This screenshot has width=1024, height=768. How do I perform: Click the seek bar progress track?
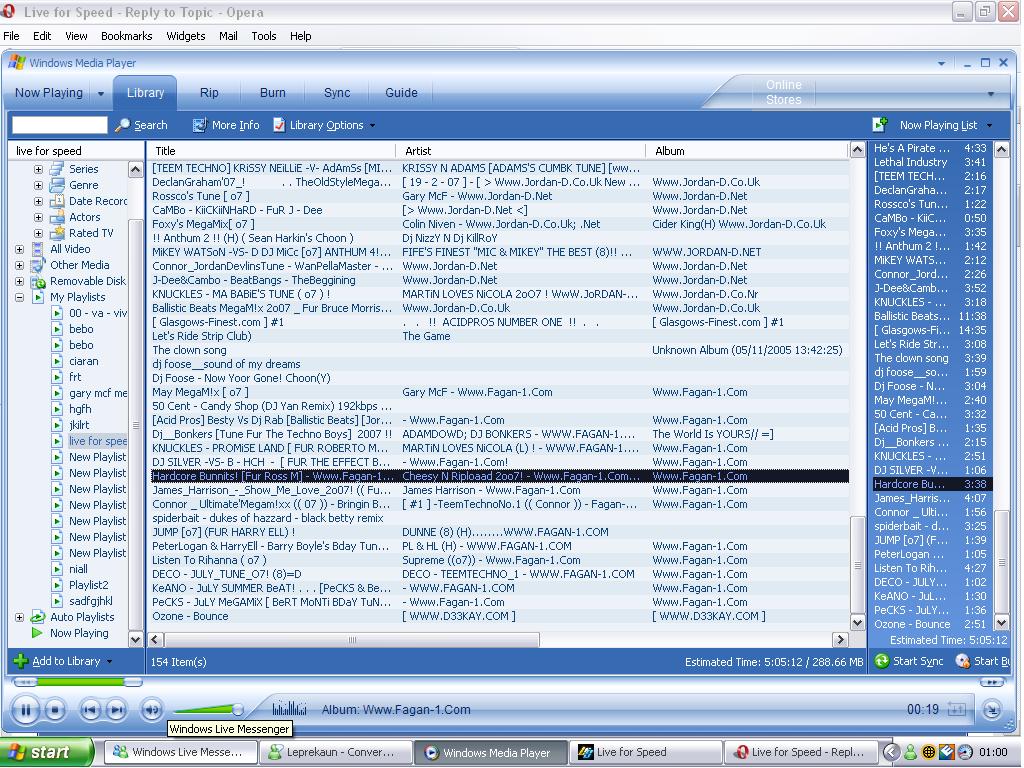pyautogui.click(x=78, y=682)
